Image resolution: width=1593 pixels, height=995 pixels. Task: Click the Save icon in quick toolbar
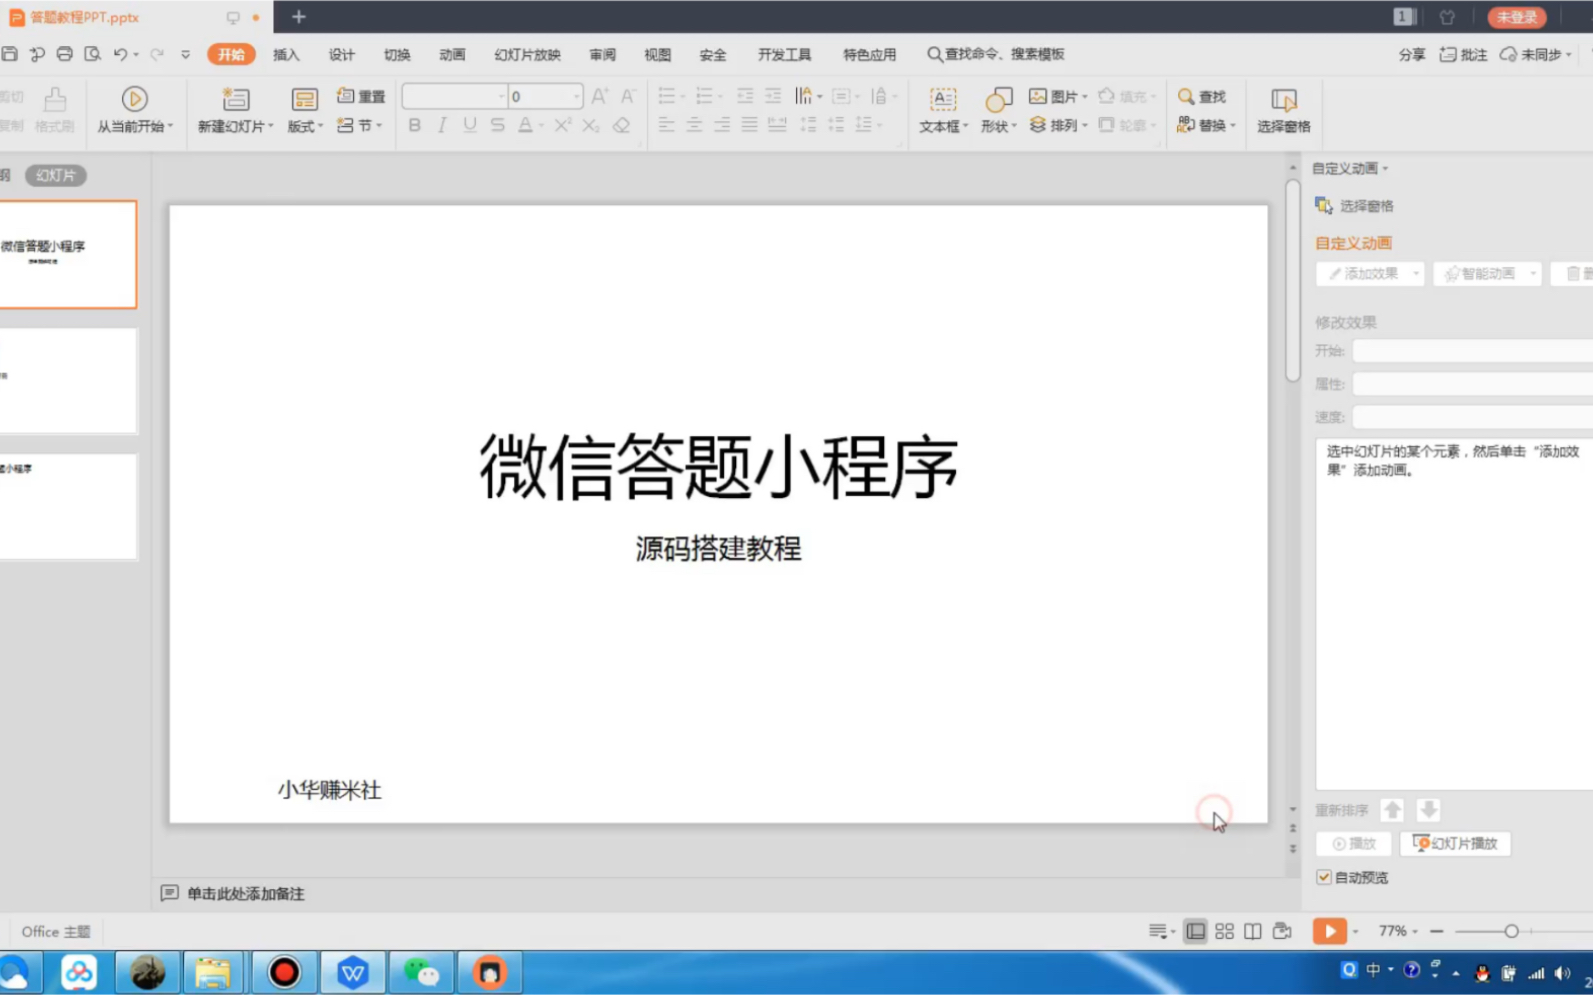pyautogui.click(x=10, y=54)
